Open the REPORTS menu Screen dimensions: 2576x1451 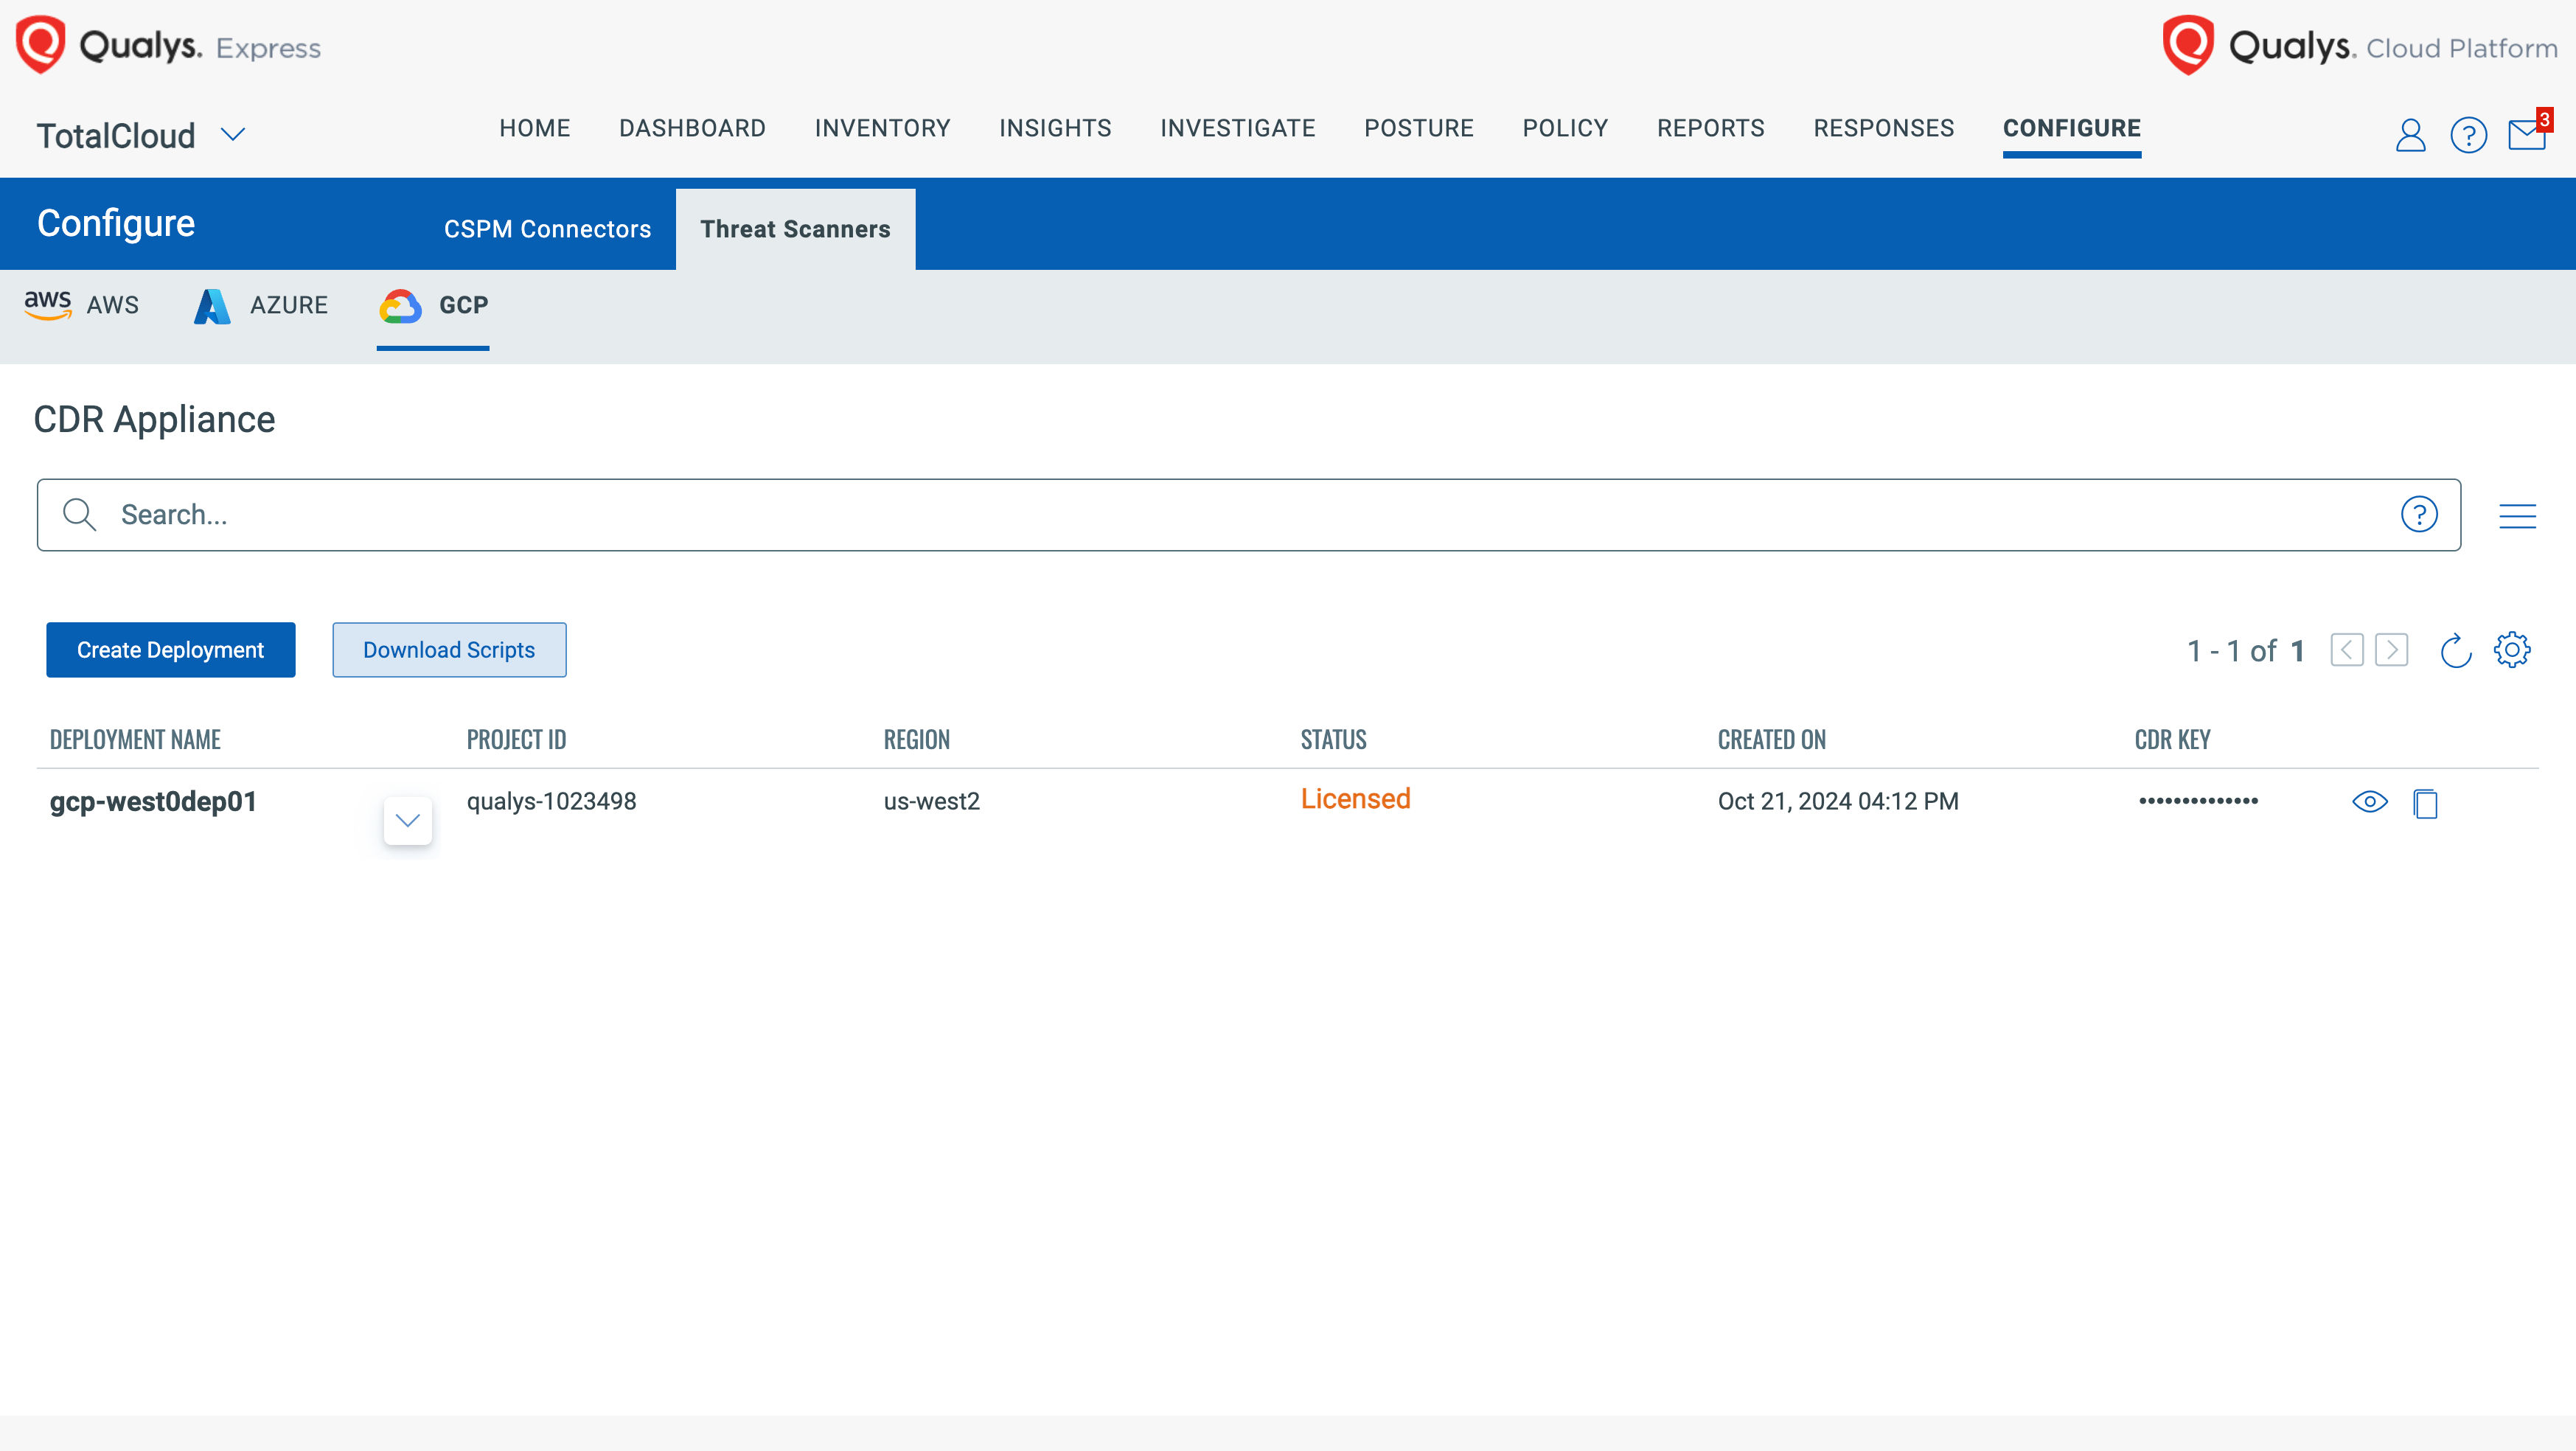(x=1711, y=128)
